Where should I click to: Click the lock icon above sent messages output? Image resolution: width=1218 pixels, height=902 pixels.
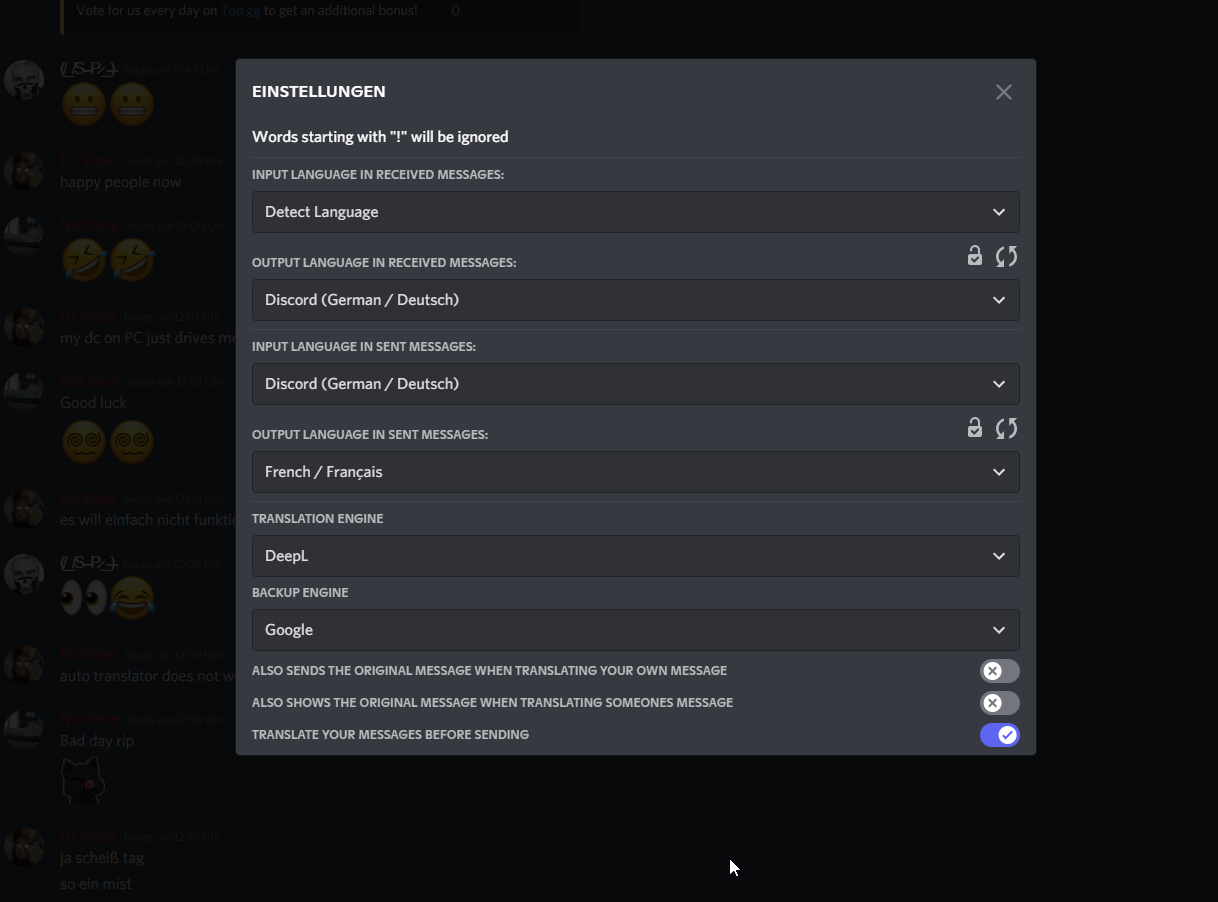975,428
